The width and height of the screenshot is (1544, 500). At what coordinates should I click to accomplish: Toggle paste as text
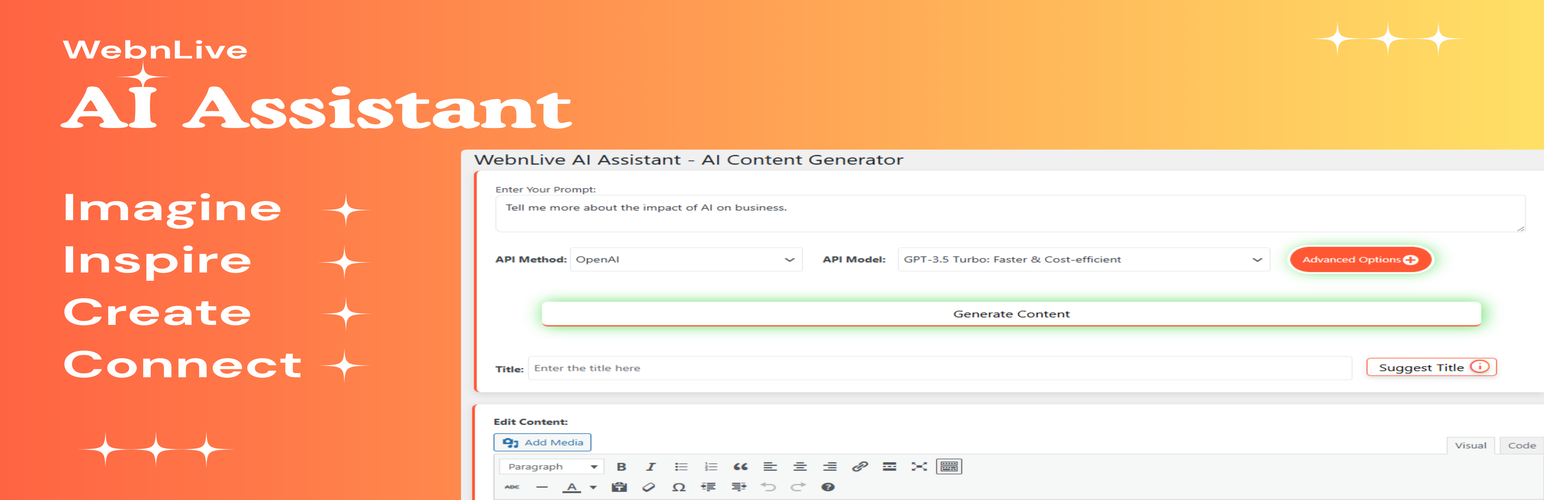click(619, 488)
